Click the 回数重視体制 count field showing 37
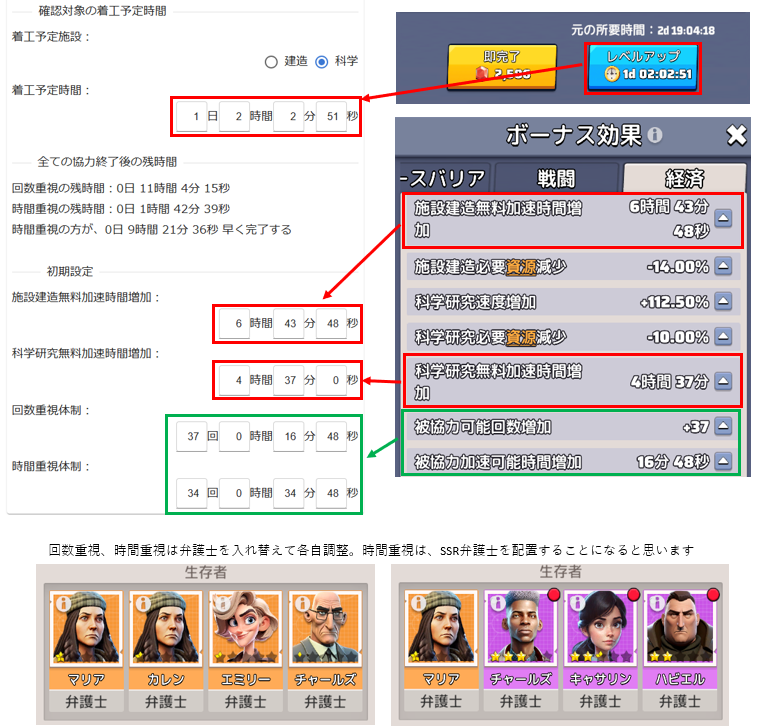Viewport: 759px width, 727px height. pos(192,437)
